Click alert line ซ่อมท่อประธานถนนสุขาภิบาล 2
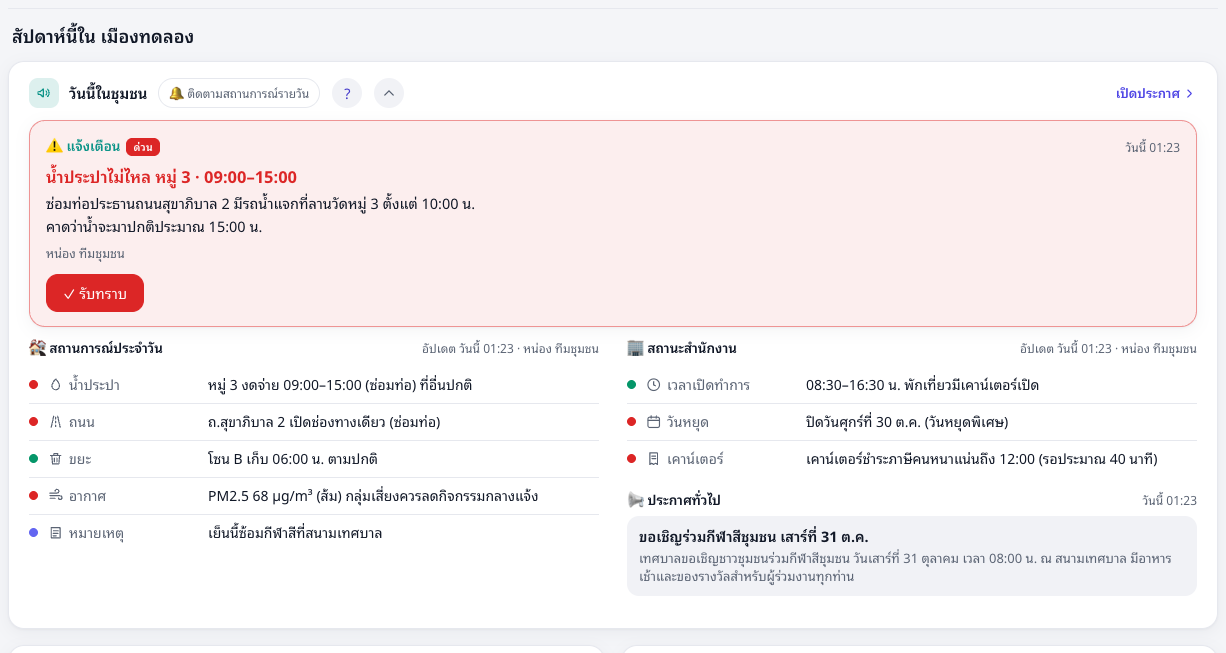Viewport: 1226px width, 653px height. [x=137, y=204]
